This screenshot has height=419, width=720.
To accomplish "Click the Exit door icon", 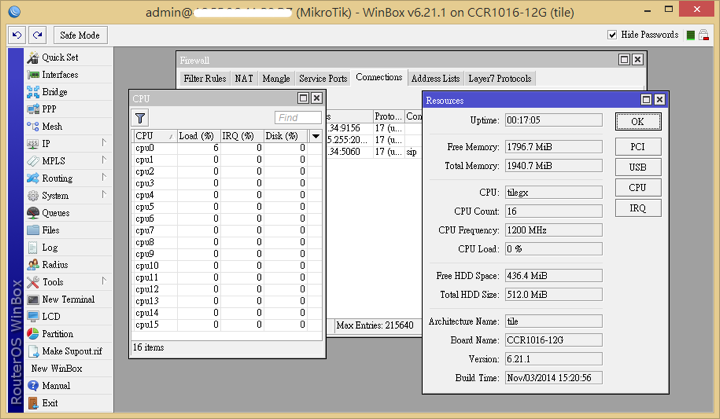I will pos(33,403).
